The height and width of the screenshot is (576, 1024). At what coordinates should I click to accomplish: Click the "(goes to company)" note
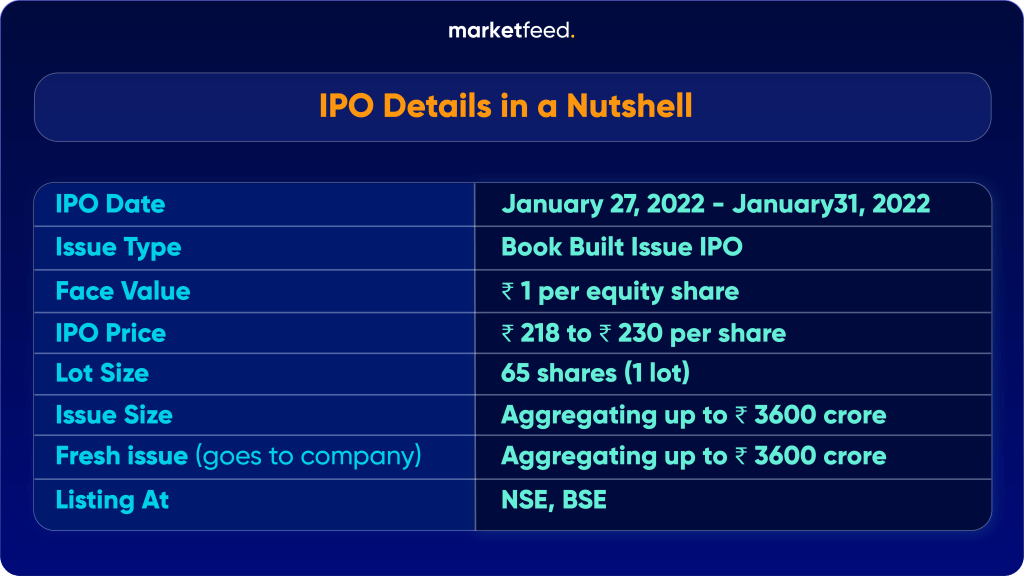tap(308, 456)
